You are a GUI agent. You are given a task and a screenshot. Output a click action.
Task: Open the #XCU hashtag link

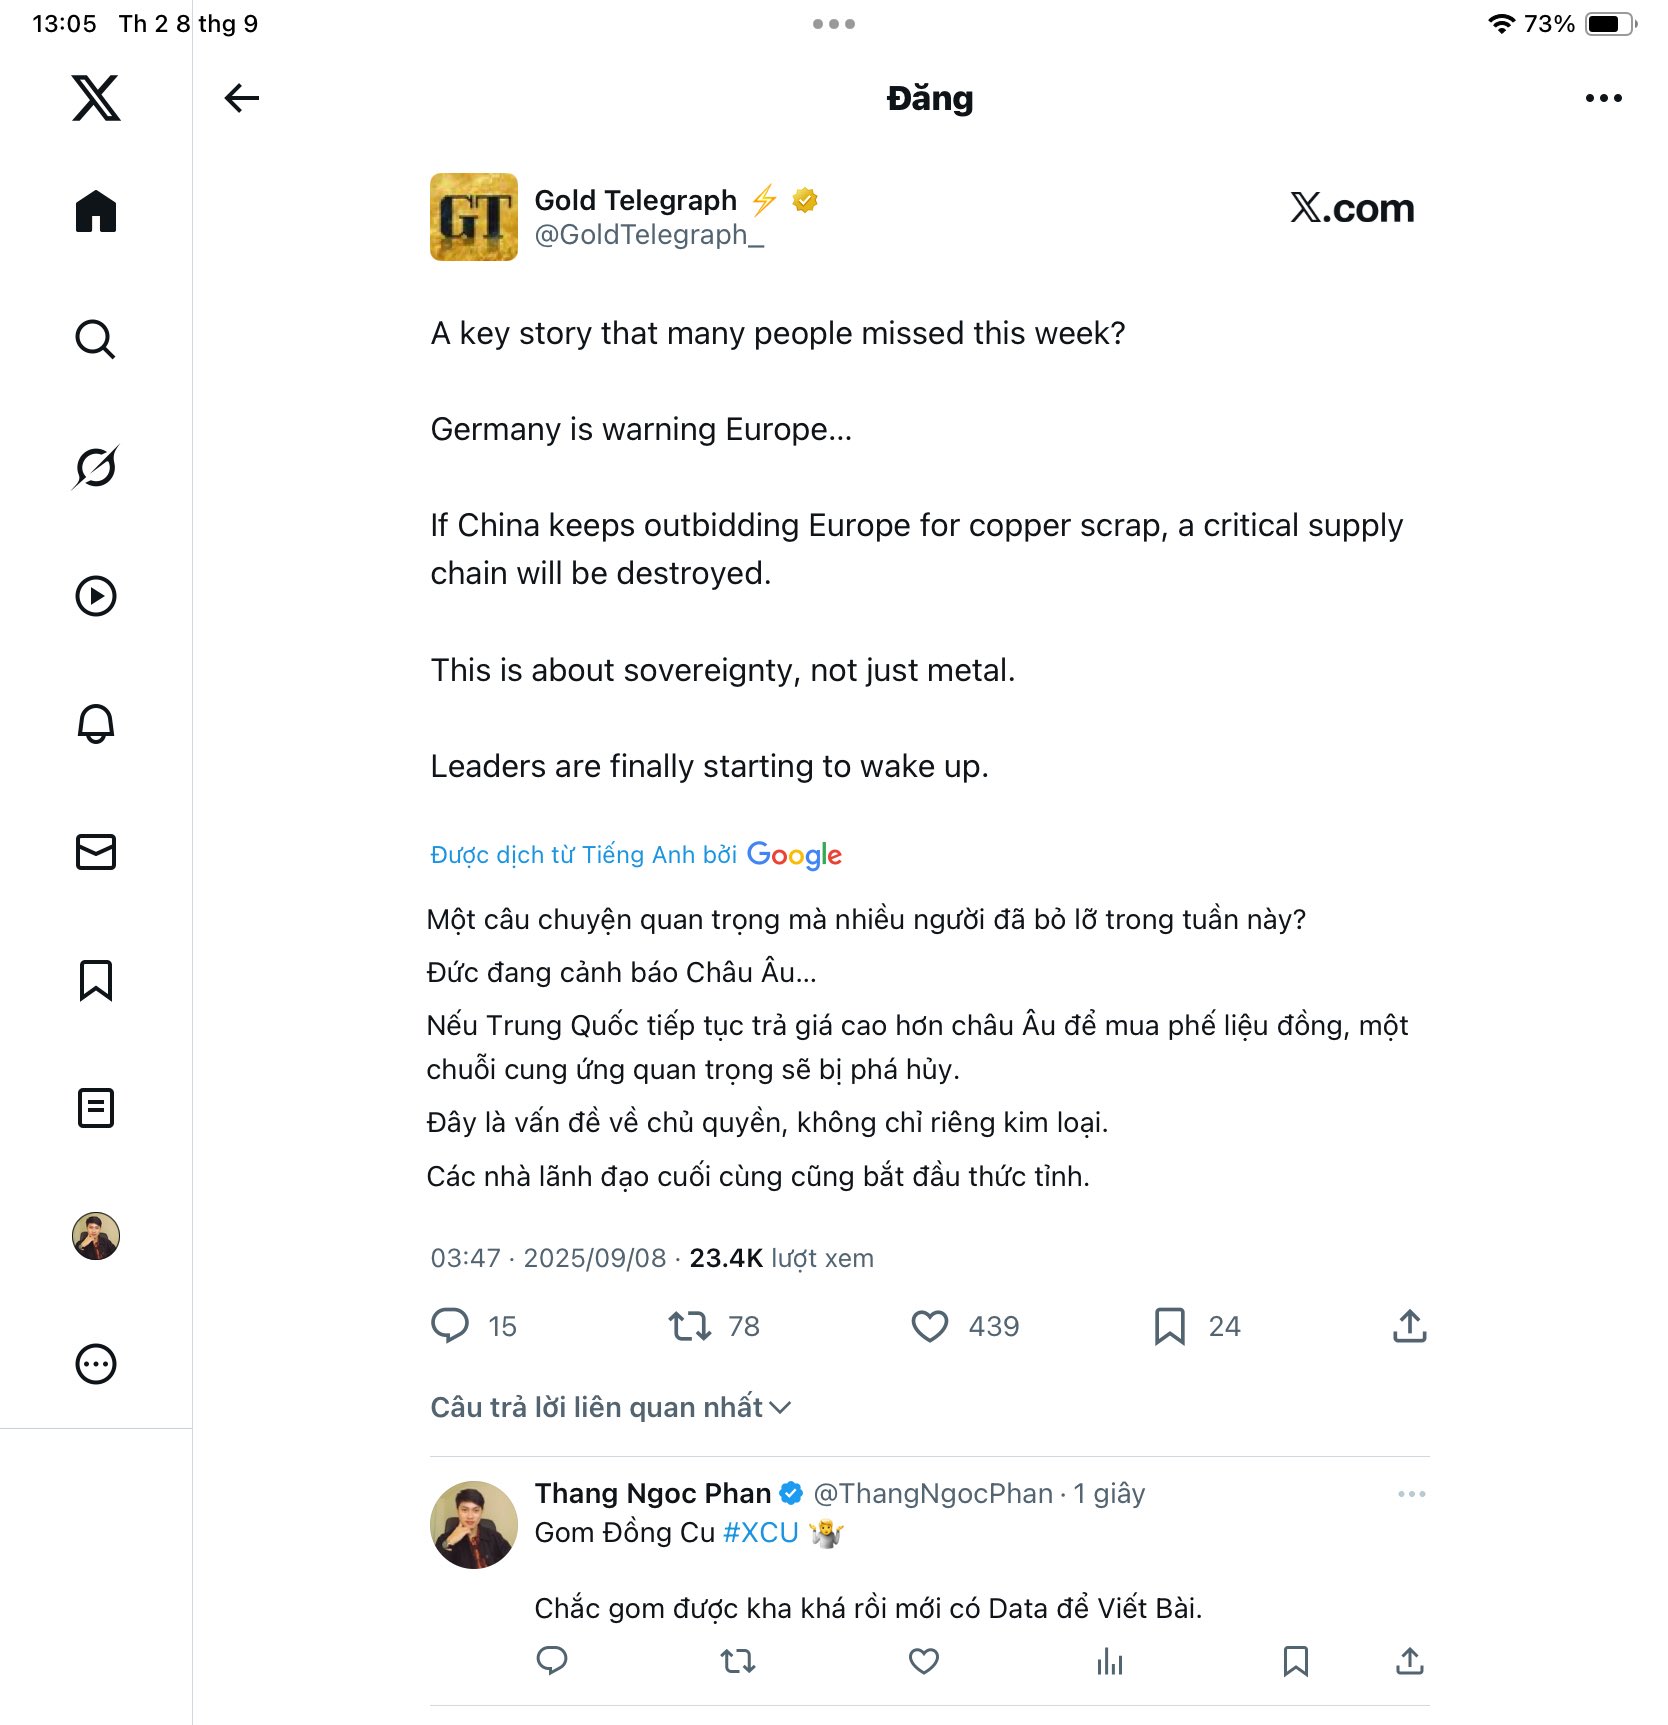click(x=760, y=1532)
